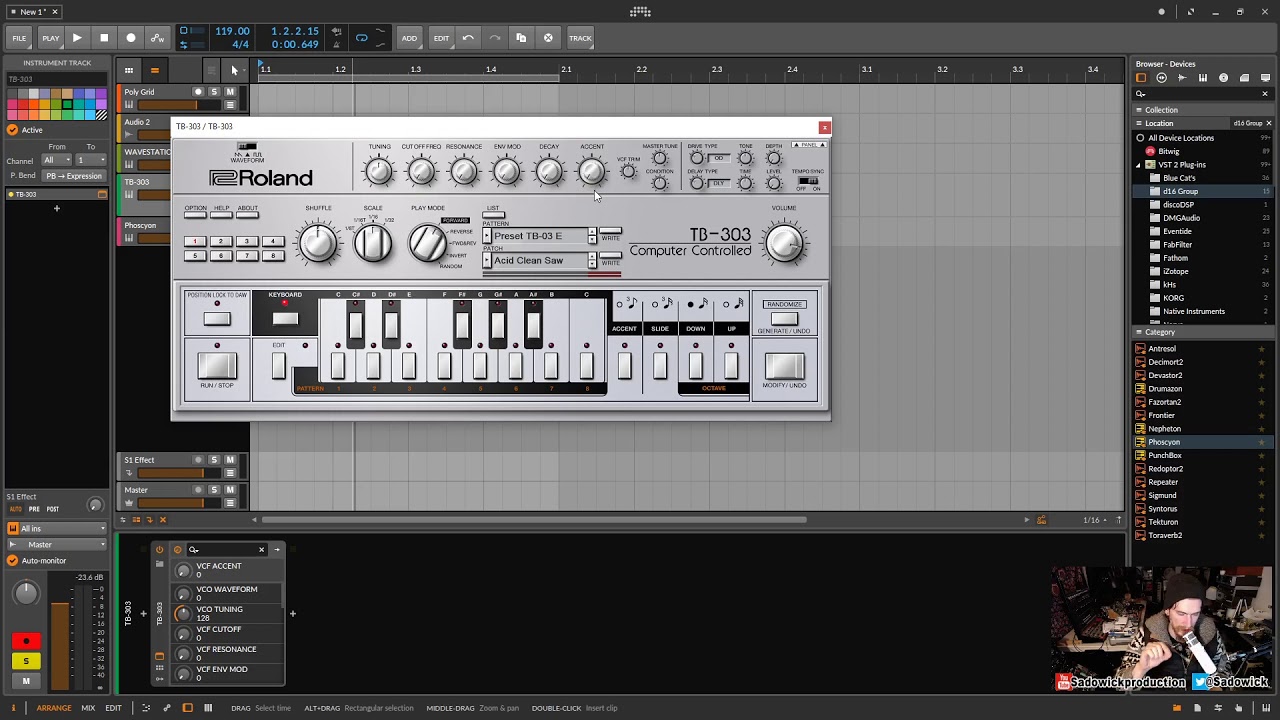Clear the device parameter search X
Screen dimensions: 1280x720
click(x=262, y=549)
